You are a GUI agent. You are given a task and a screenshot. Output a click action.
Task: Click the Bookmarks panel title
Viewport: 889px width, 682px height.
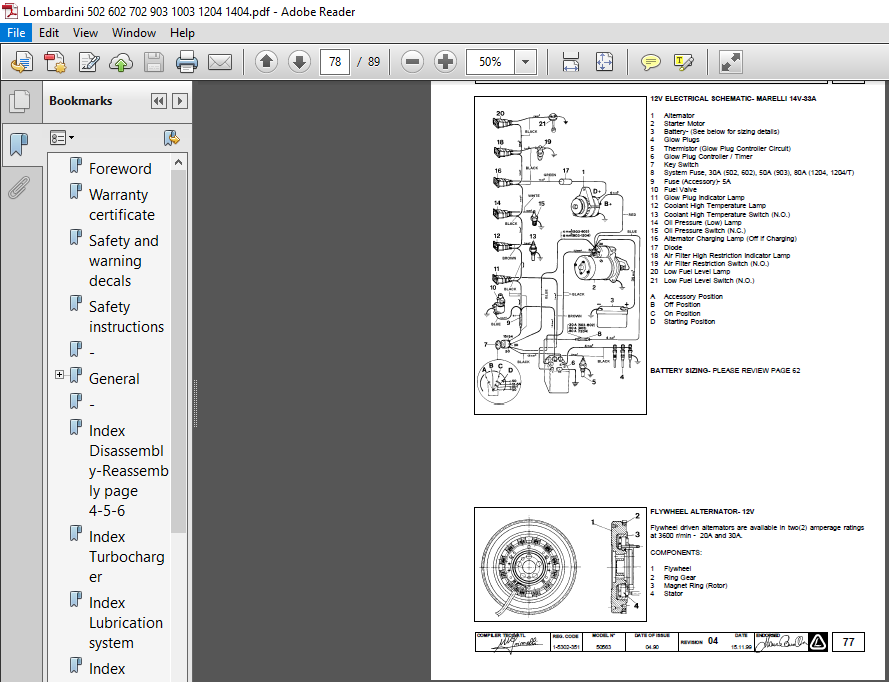(81, 101)
